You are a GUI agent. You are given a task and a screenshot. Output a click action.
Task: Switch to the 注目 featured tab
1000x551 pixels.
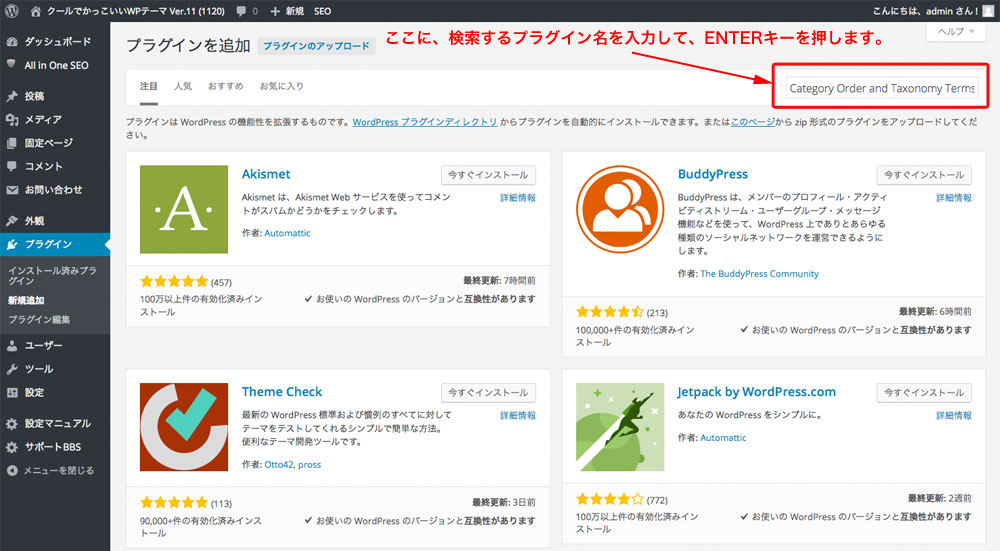click(149, 86)
